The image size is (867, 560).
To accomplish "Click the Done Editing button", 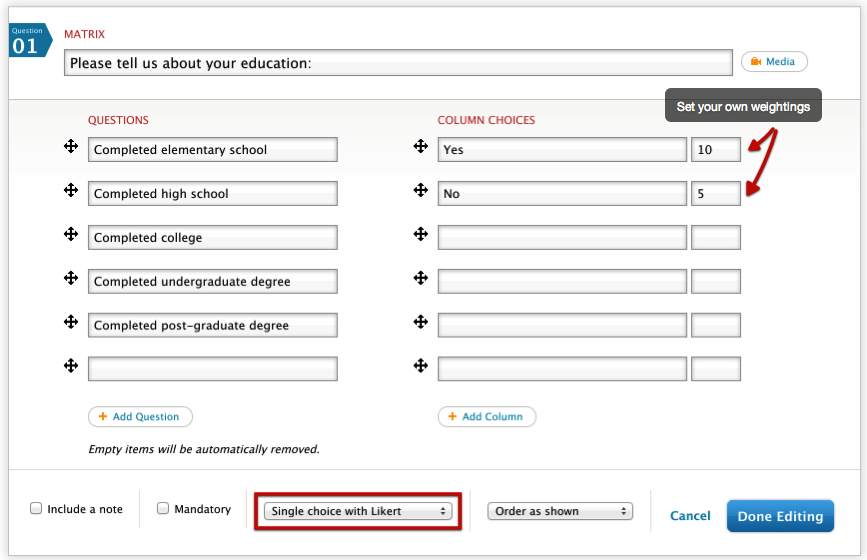I will click(780, 516).
